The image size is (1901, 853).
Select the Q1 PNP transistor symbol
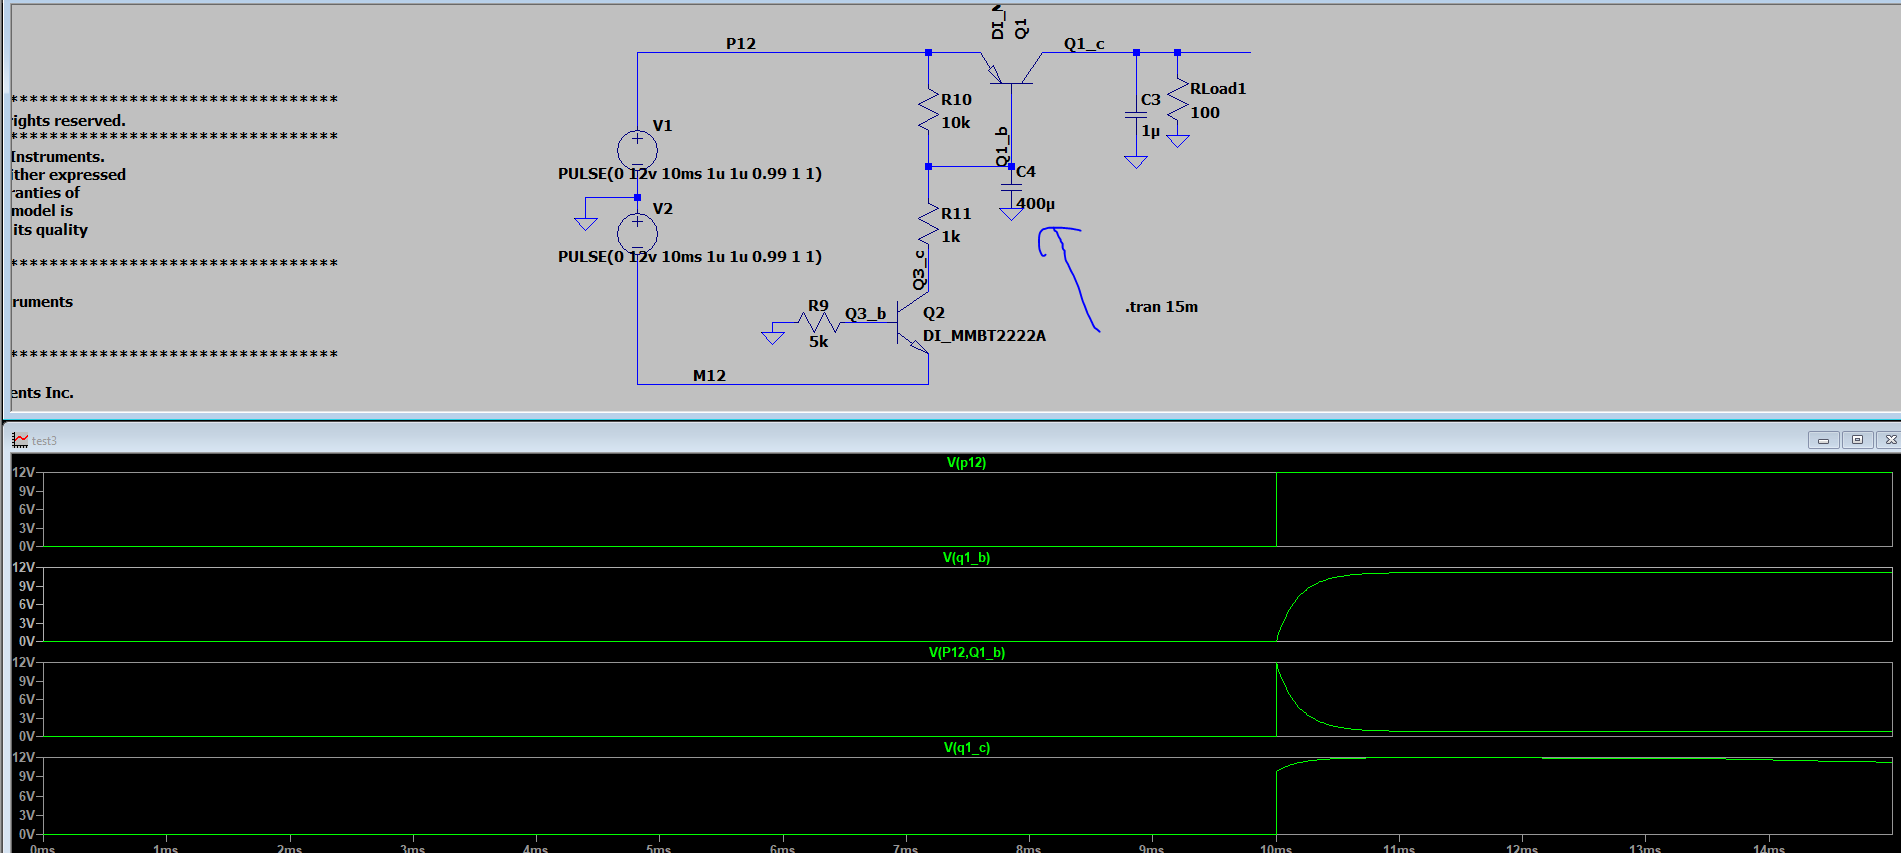tap(1012, 70)
